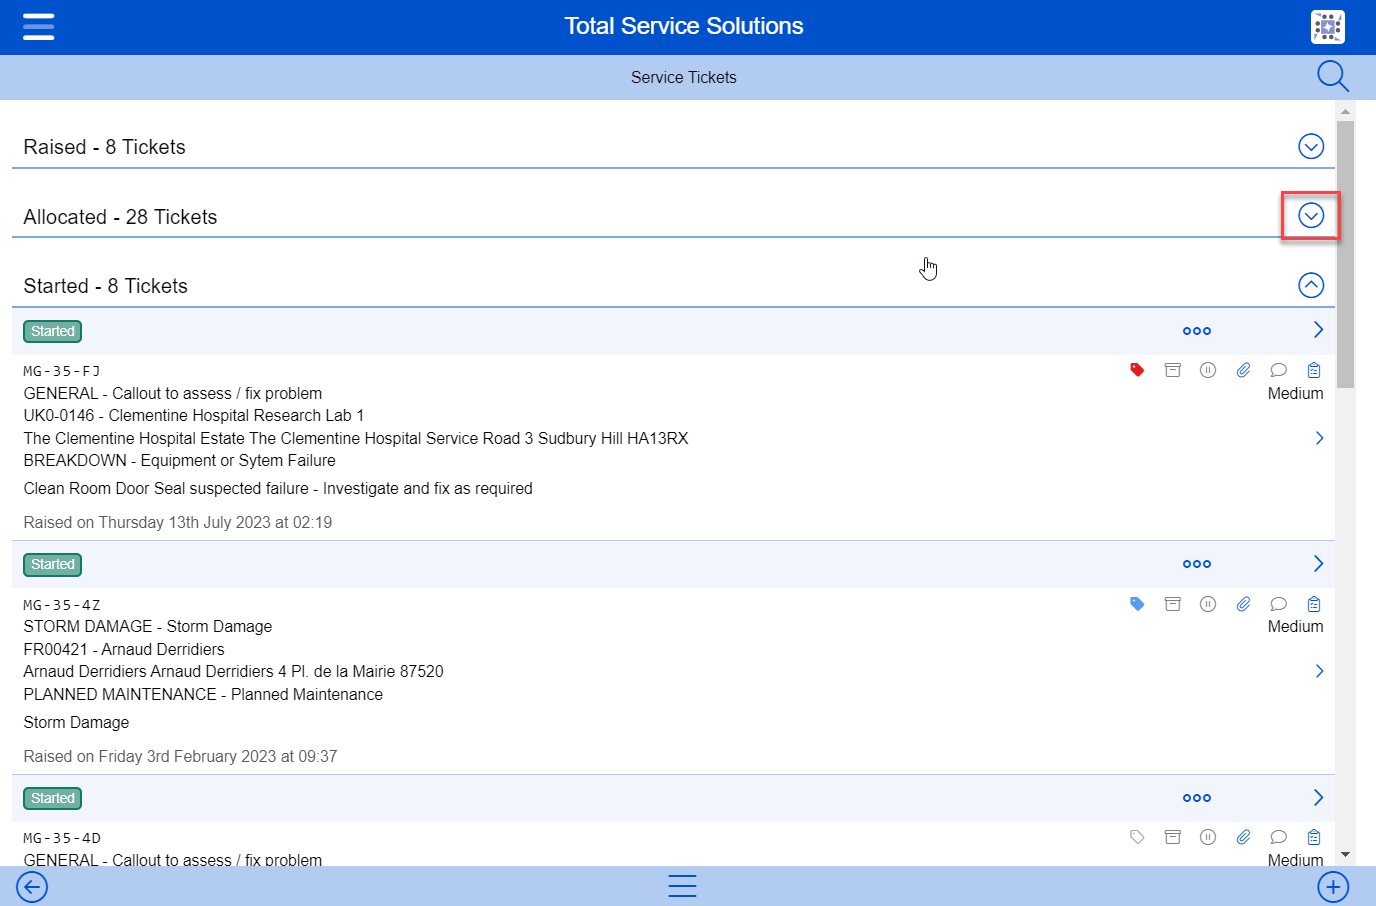Click 'STORM DAMAGE - Storm Damage' title
The width and height of the screenshot is (1376, 906).
tap(148, 626)
